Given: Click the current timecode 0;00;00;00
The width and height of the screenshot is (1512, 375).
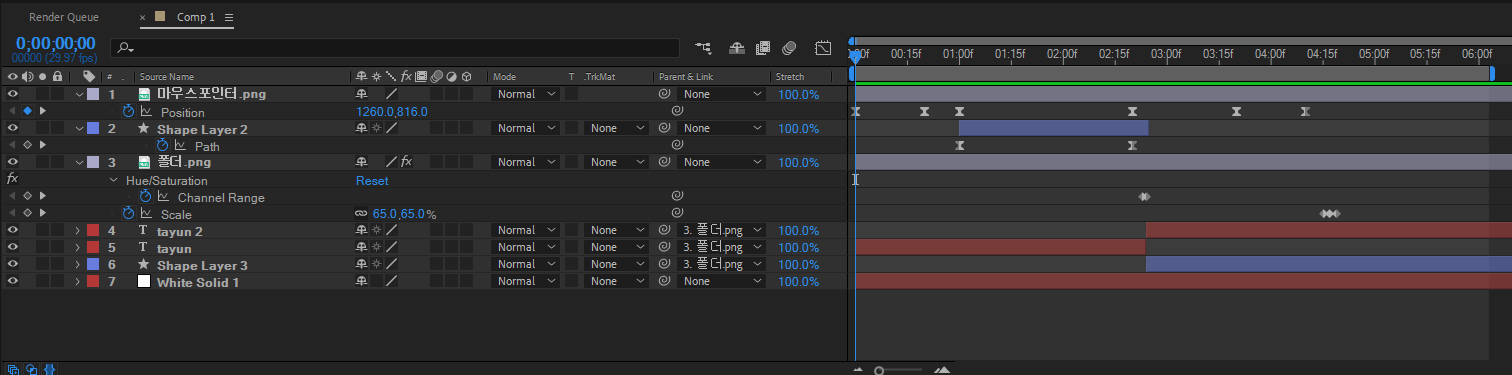Looking at the screenshot, I should [x=55, y=43].
